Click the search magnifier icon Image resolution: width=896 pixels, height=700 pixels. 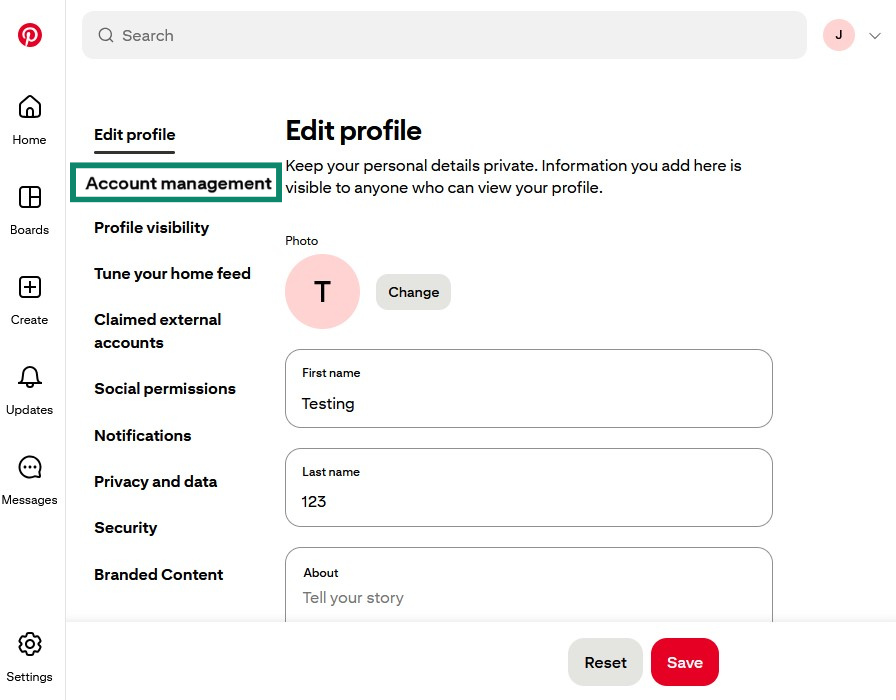(x=105, y=34)
